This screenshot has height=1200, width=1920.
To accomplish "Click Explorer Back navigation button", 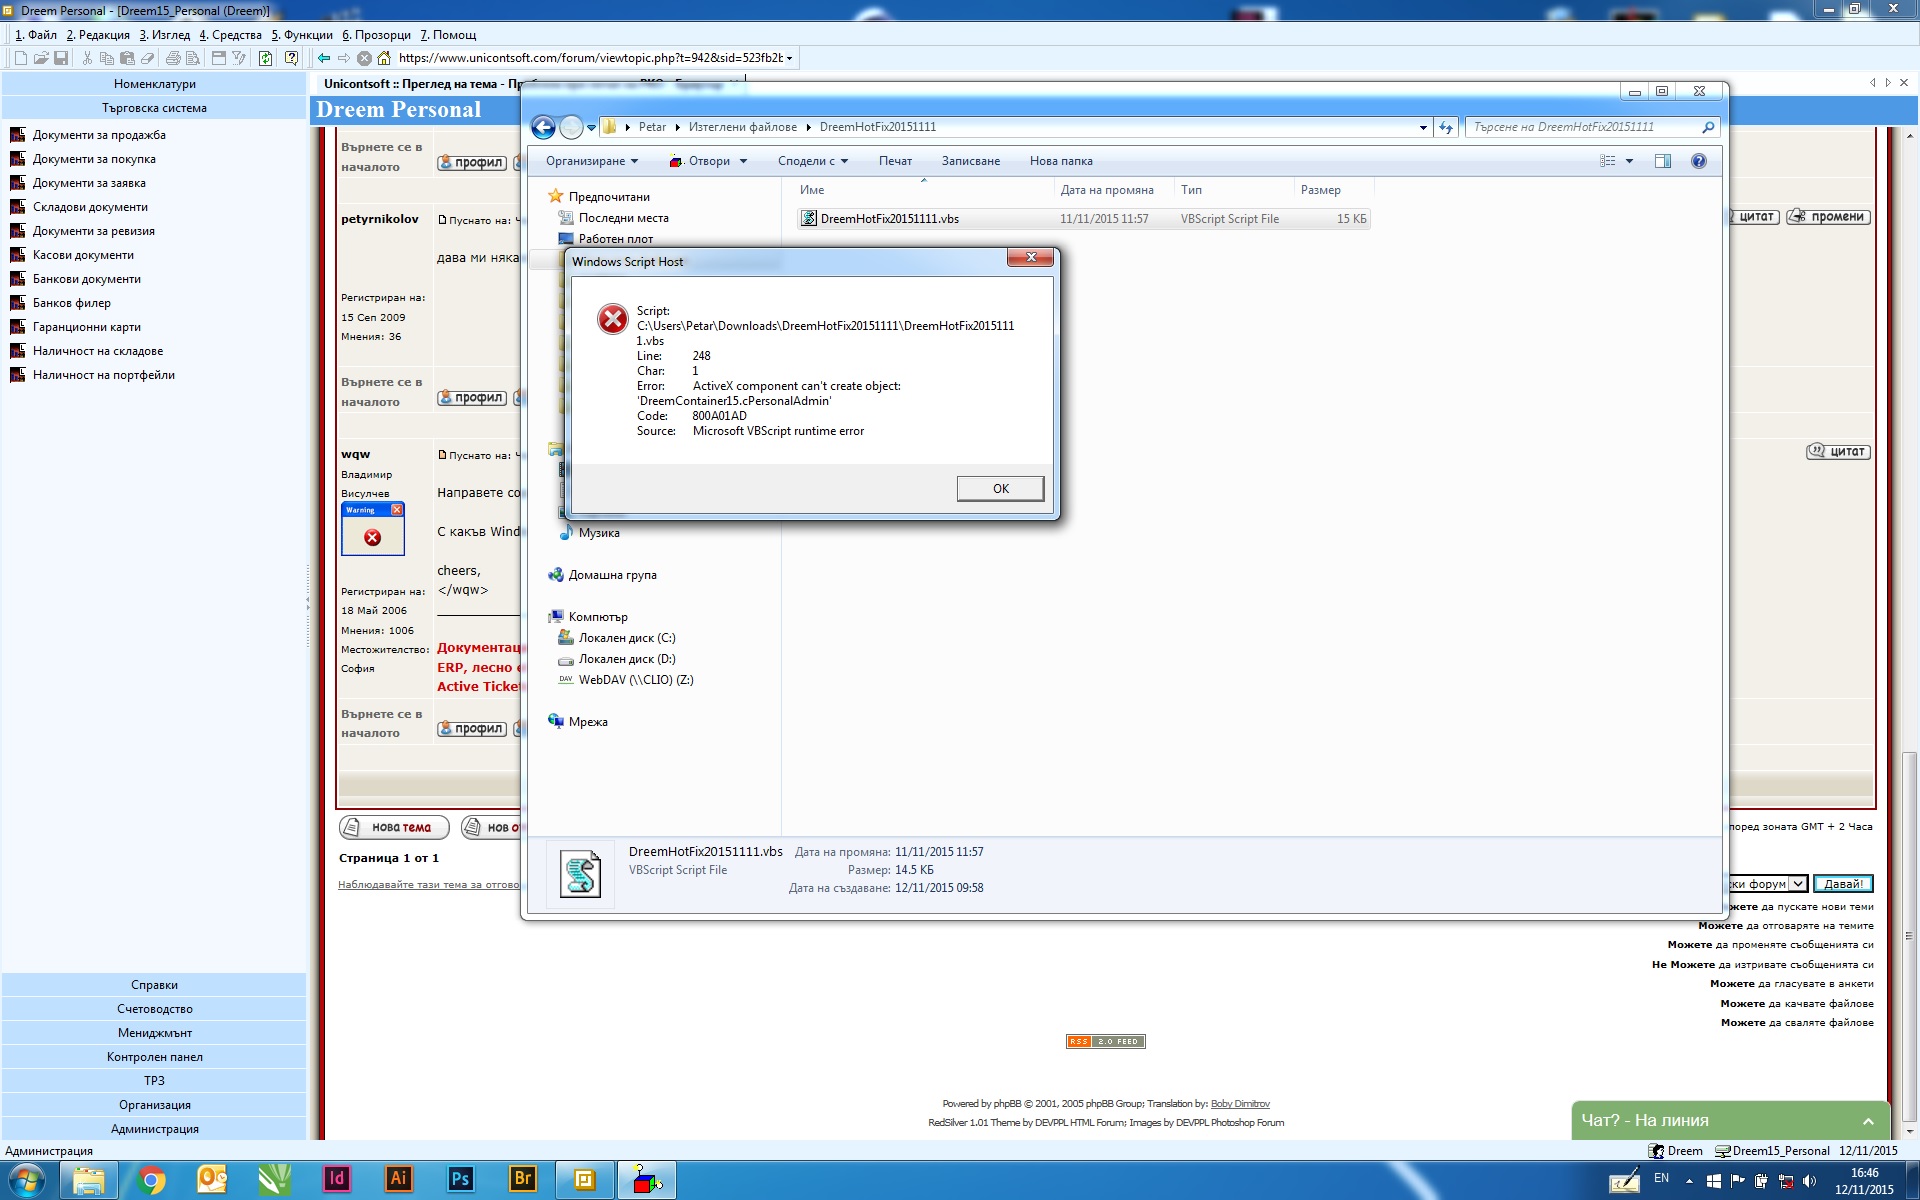I will tap(543, 127).
